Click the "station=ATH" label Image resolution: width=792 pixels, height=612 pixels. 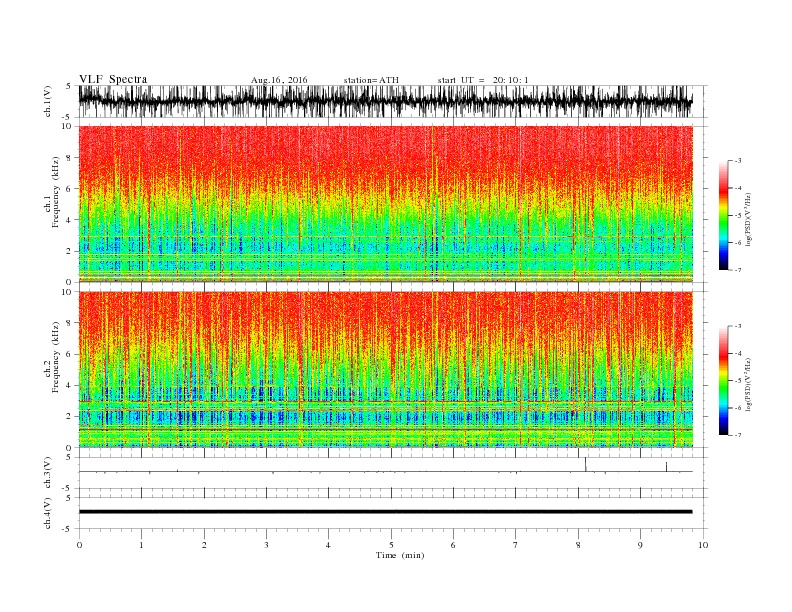(371, 80)
